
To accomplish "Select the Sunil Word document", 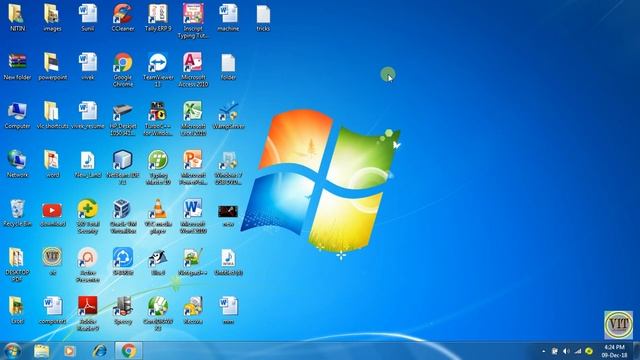I will pyautogui.click(x=88, y=17).
